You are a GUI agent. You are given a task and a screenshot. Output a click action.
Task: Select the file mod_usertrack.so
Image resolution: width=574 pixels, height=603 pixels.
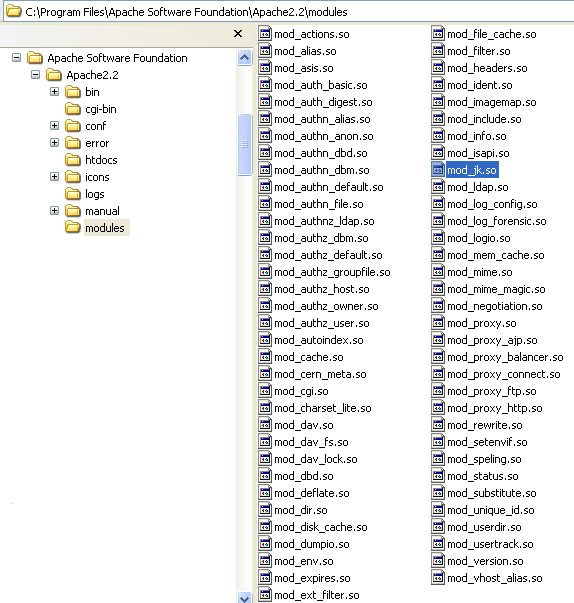pyautogui.click(x=490, y=544)
